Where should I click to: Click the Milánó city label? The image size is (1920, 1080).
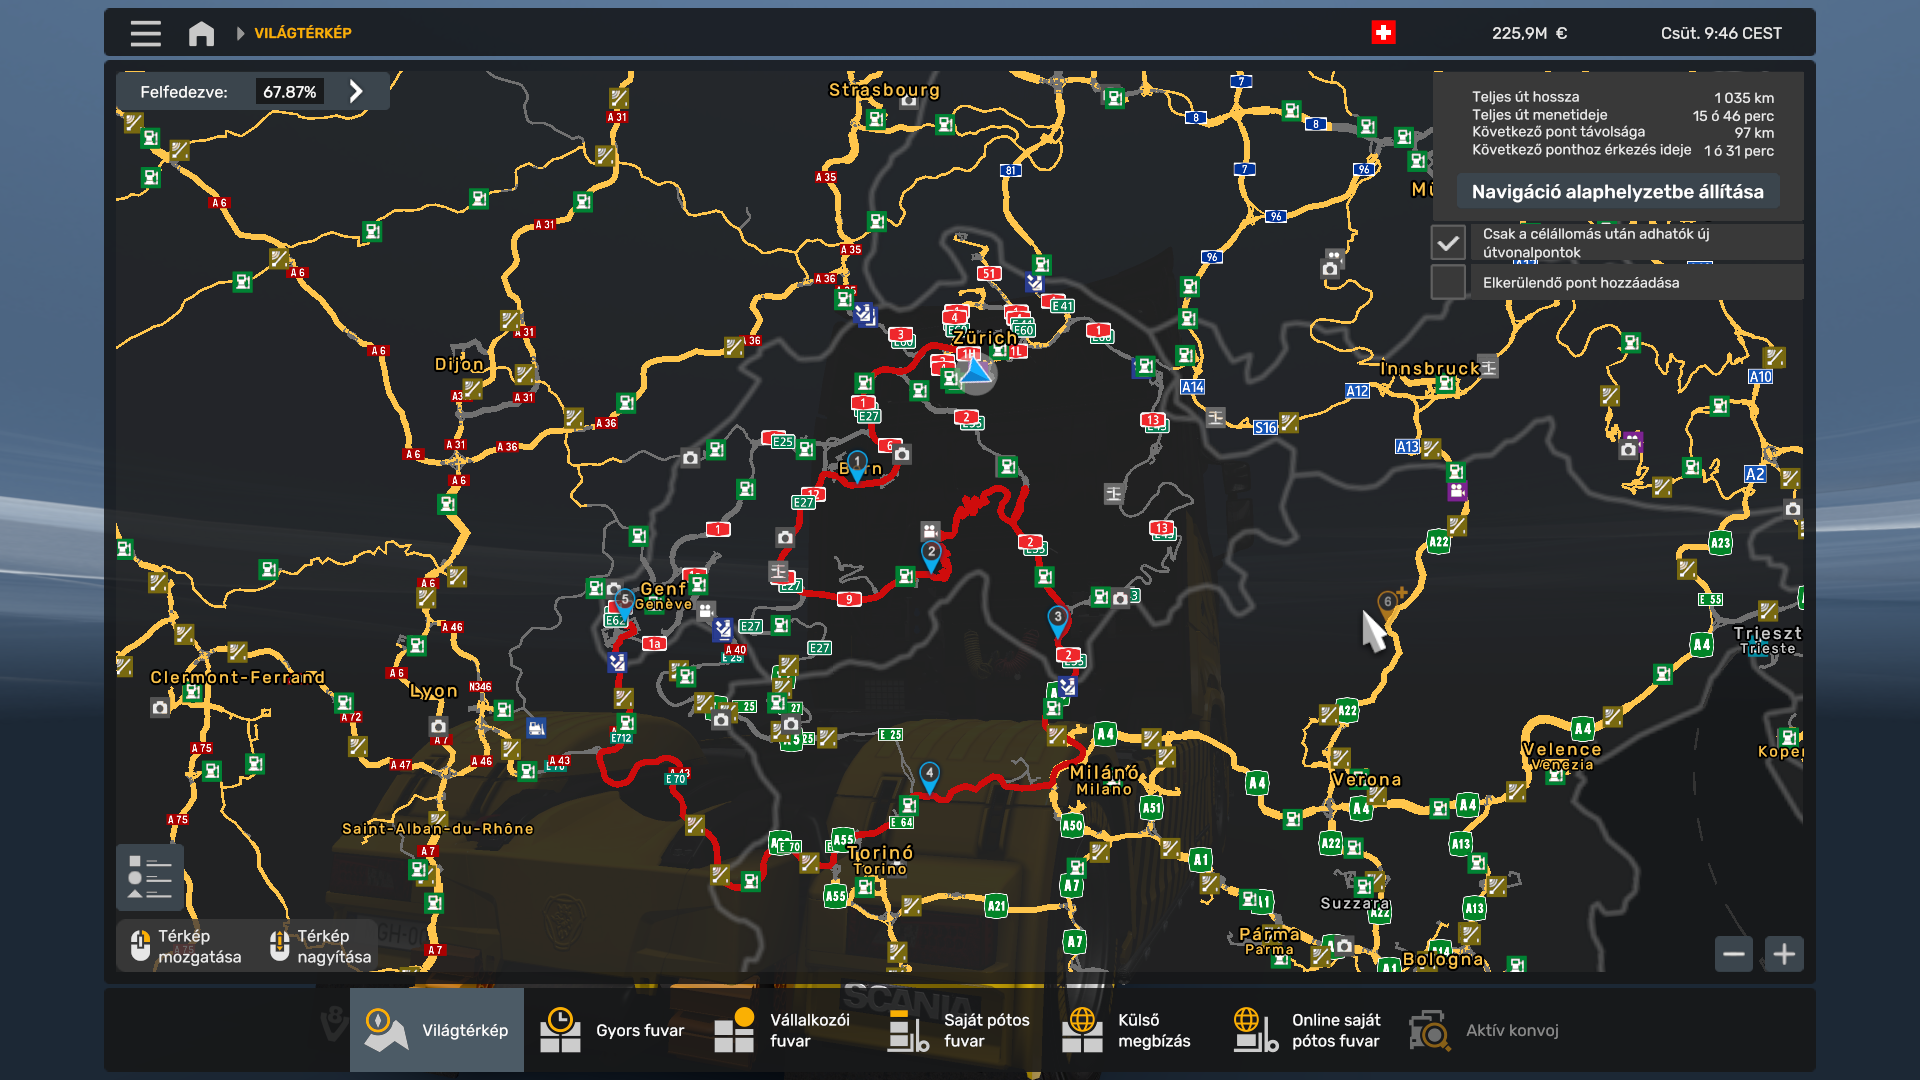tap(1104, 773)
